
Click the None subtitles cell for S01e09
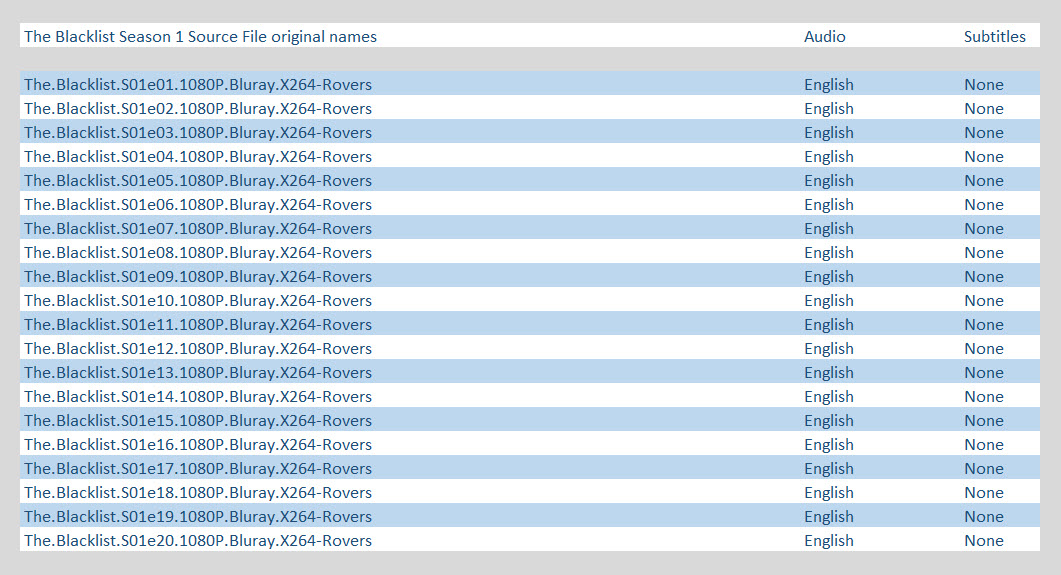click(984, 277)
